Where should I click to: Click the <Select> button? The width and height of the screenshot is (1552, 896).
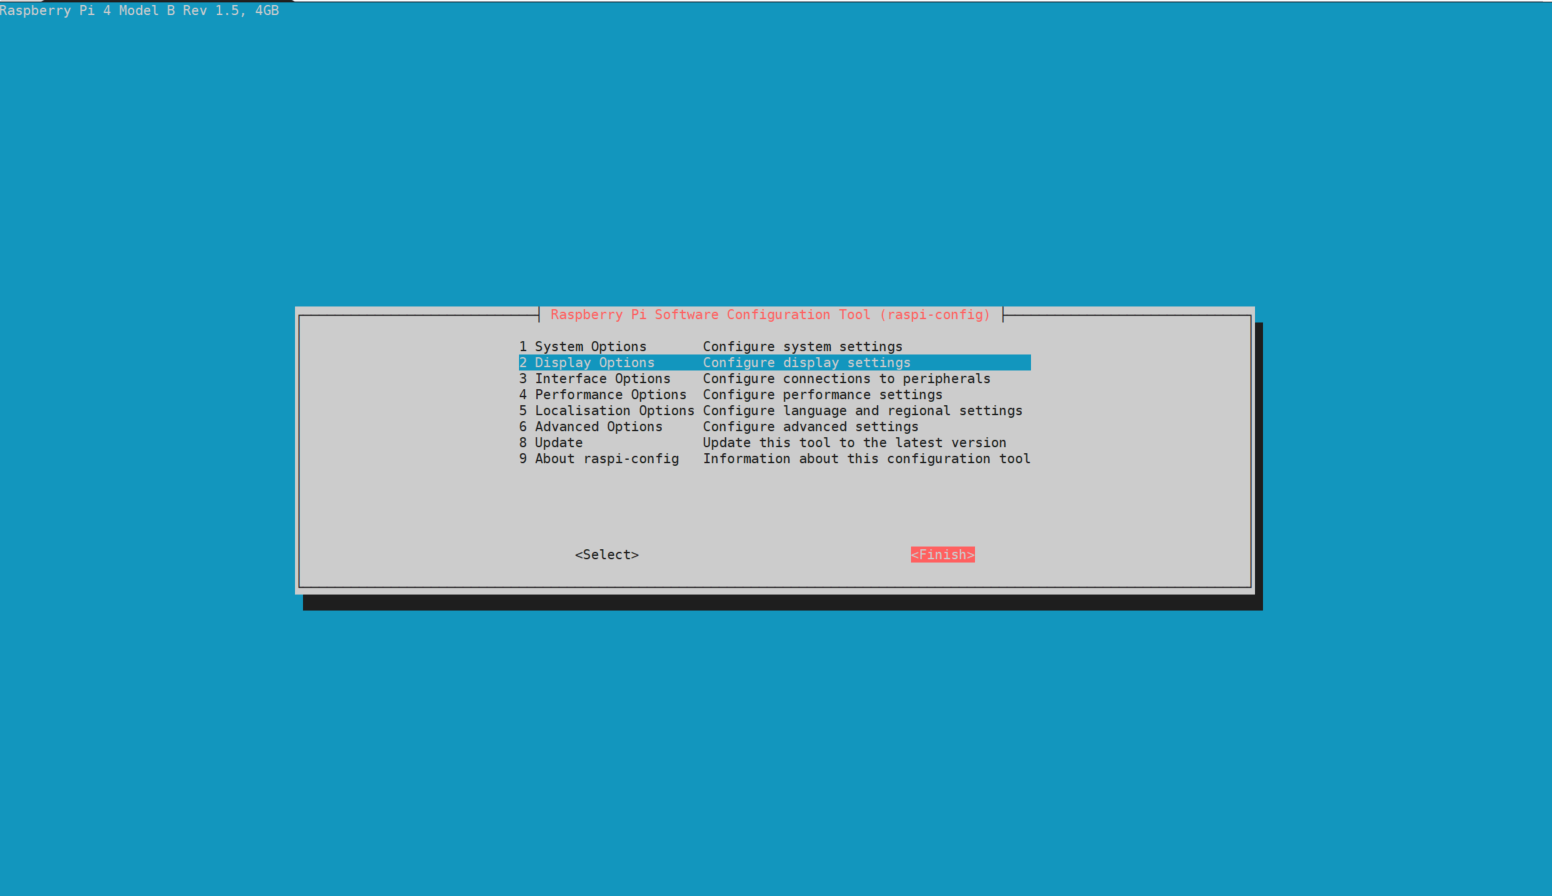click(607, 555)
